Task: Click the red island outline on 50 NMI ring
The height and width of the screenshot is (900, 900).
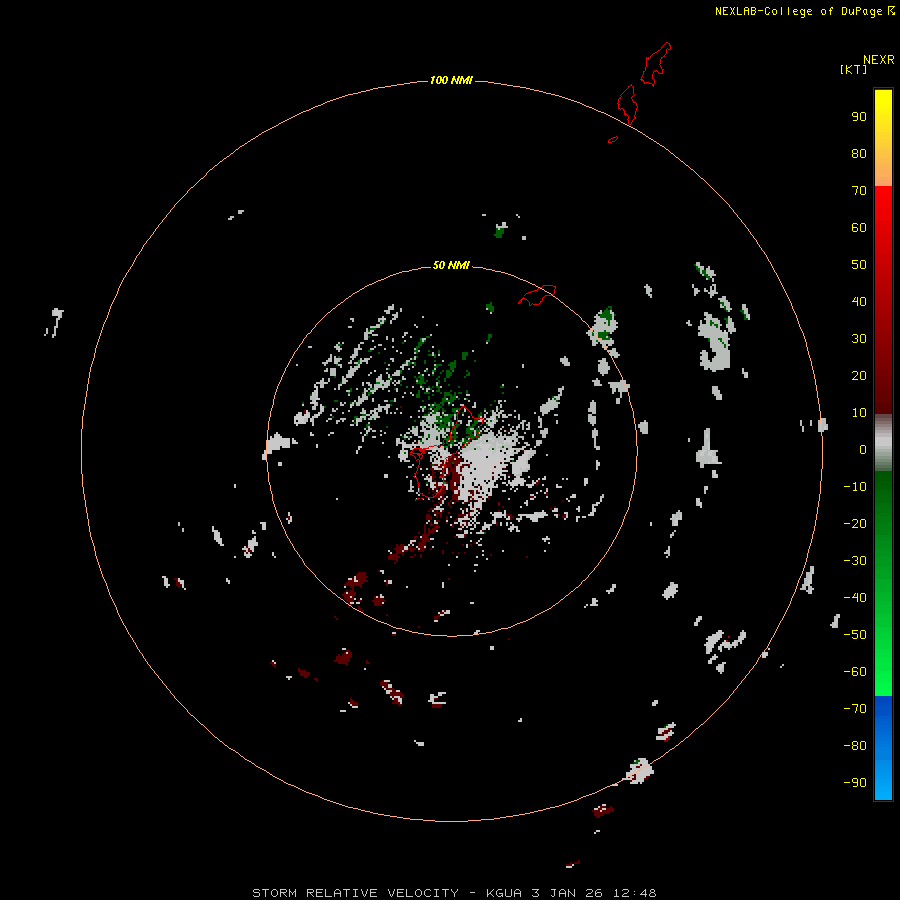Action: click(x=537, y=295)
